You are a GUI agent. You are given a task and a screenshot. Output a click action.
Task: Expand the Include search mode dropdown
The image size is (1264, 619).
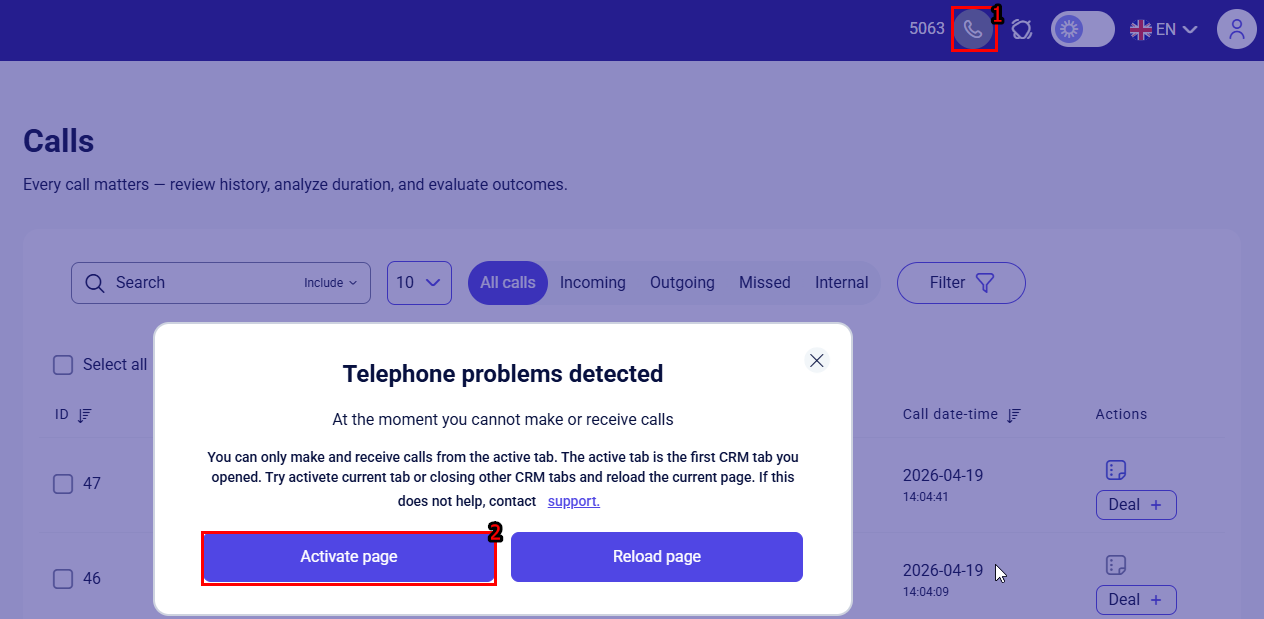click(330, 283)
